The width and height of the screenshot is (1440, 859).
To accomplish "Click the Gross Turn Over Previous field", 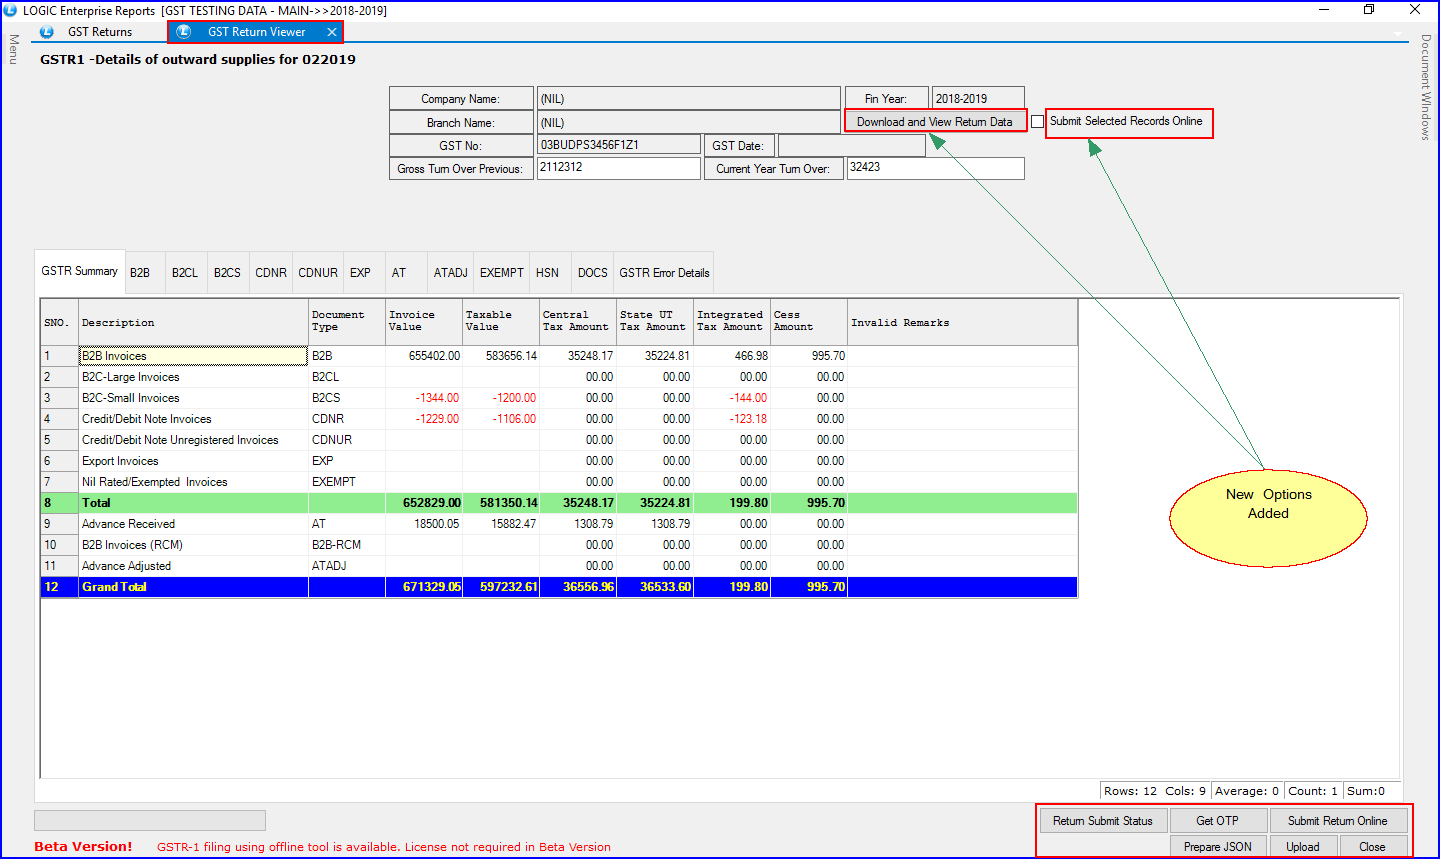I will click(618, 168).
